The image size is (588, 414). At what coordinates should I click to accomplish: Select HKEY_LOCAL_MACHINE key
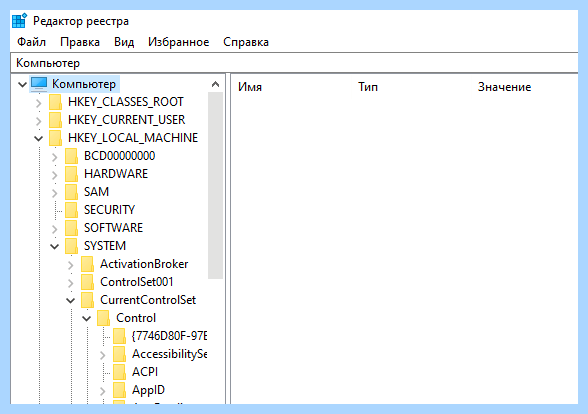coord(133,138)
